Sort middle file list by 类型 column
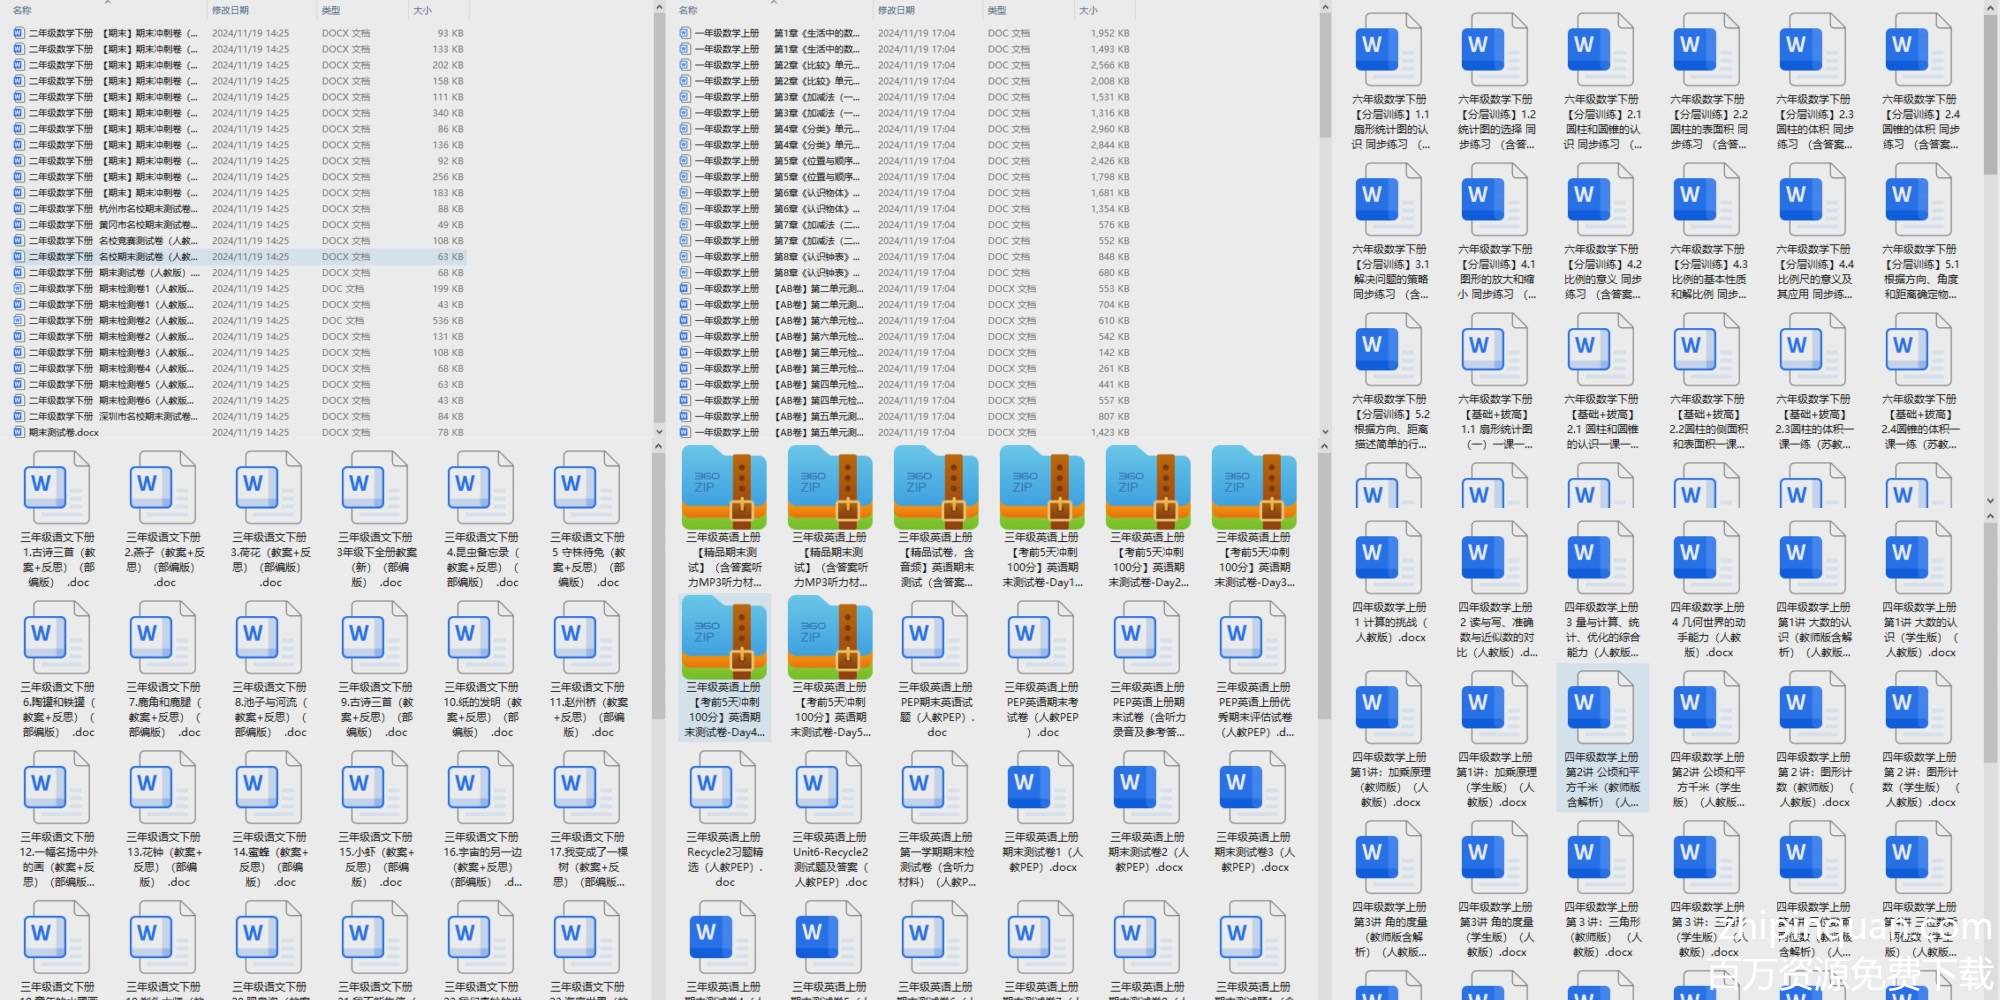The width and height of the screenshot is (2000, 1000). click(997, 10)
